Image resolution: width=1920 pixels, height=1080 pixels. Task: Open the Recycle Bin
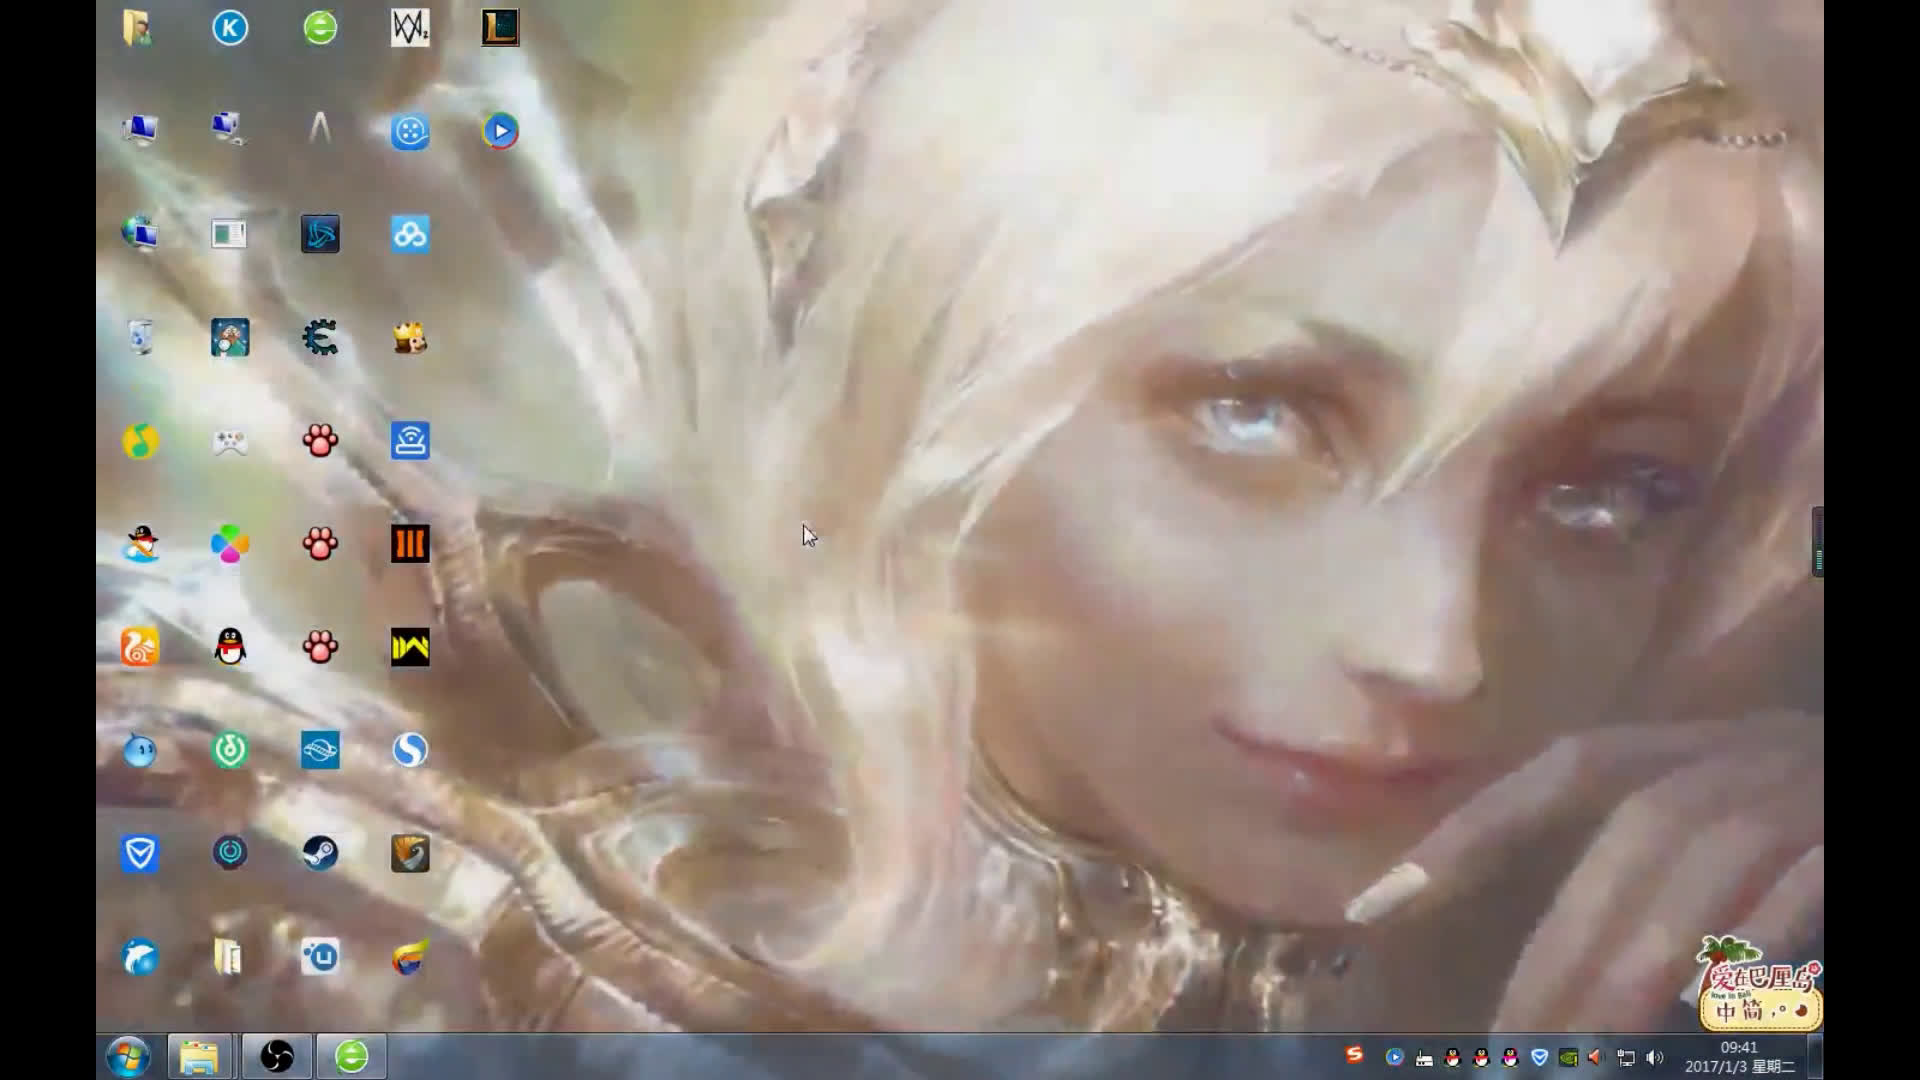140,337
